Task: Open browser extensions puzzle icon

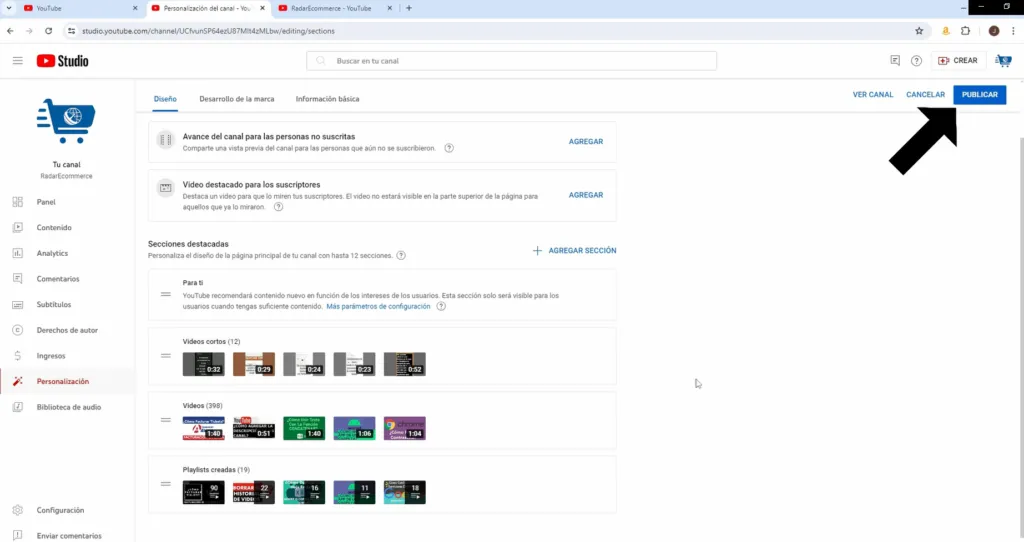Action: click(x=966, y=31)
